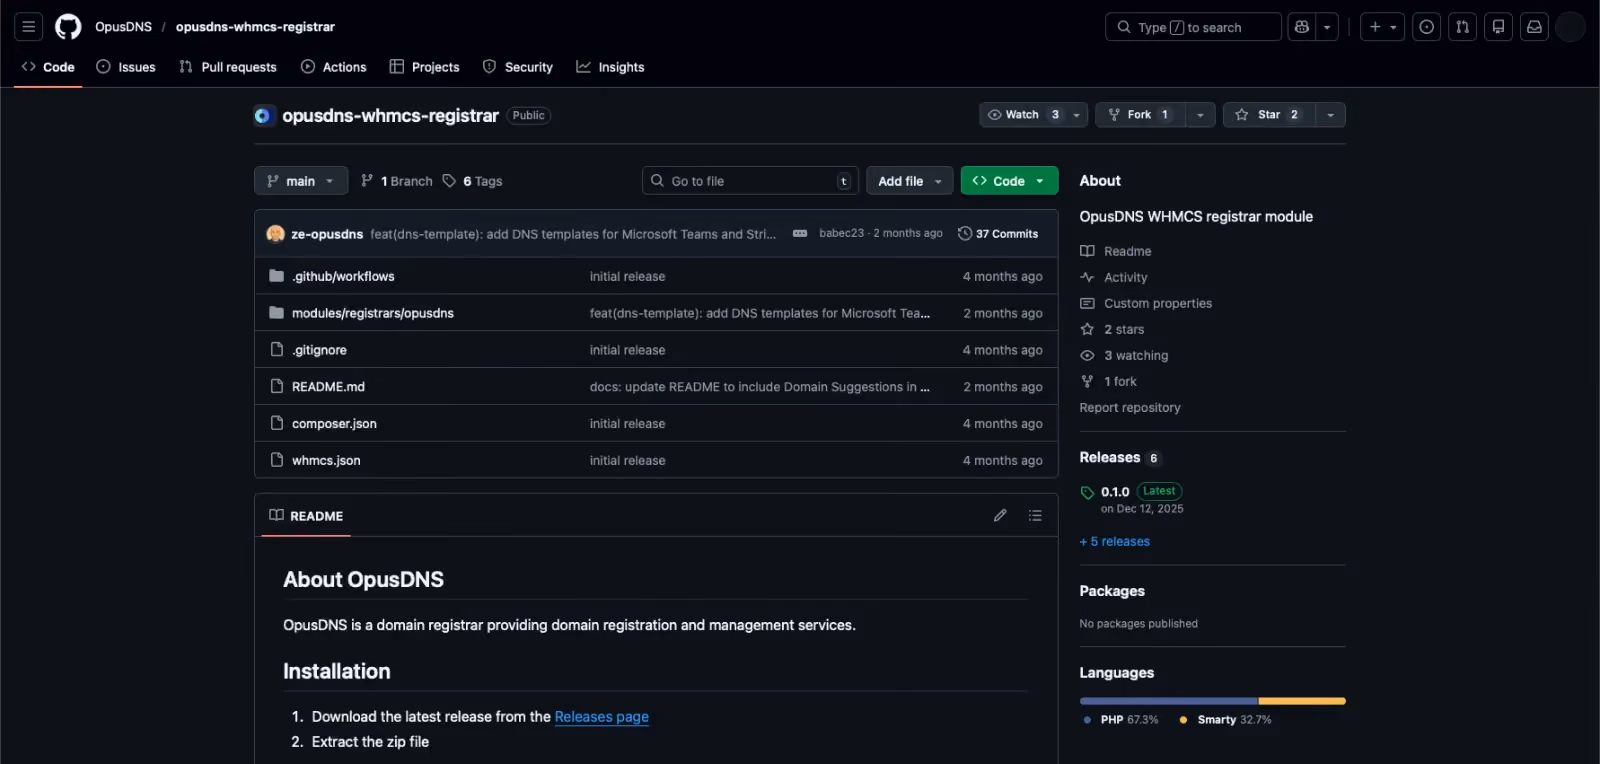The width and height of the screenshot is (1600, 764).
Task: Open the .github/workflows folder
Action: [x=343, y=277]
